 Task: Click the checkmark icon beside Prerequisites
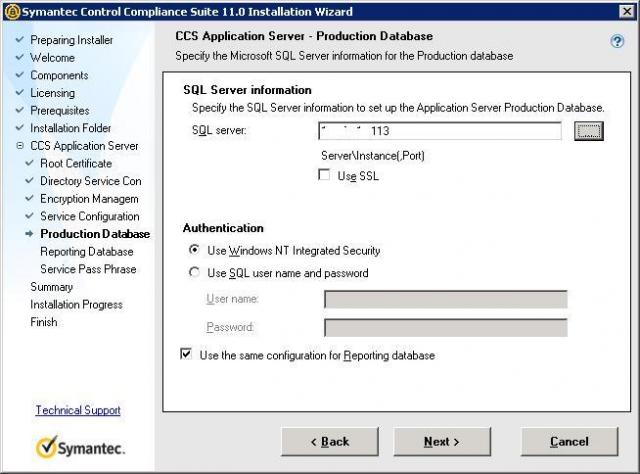19,110
